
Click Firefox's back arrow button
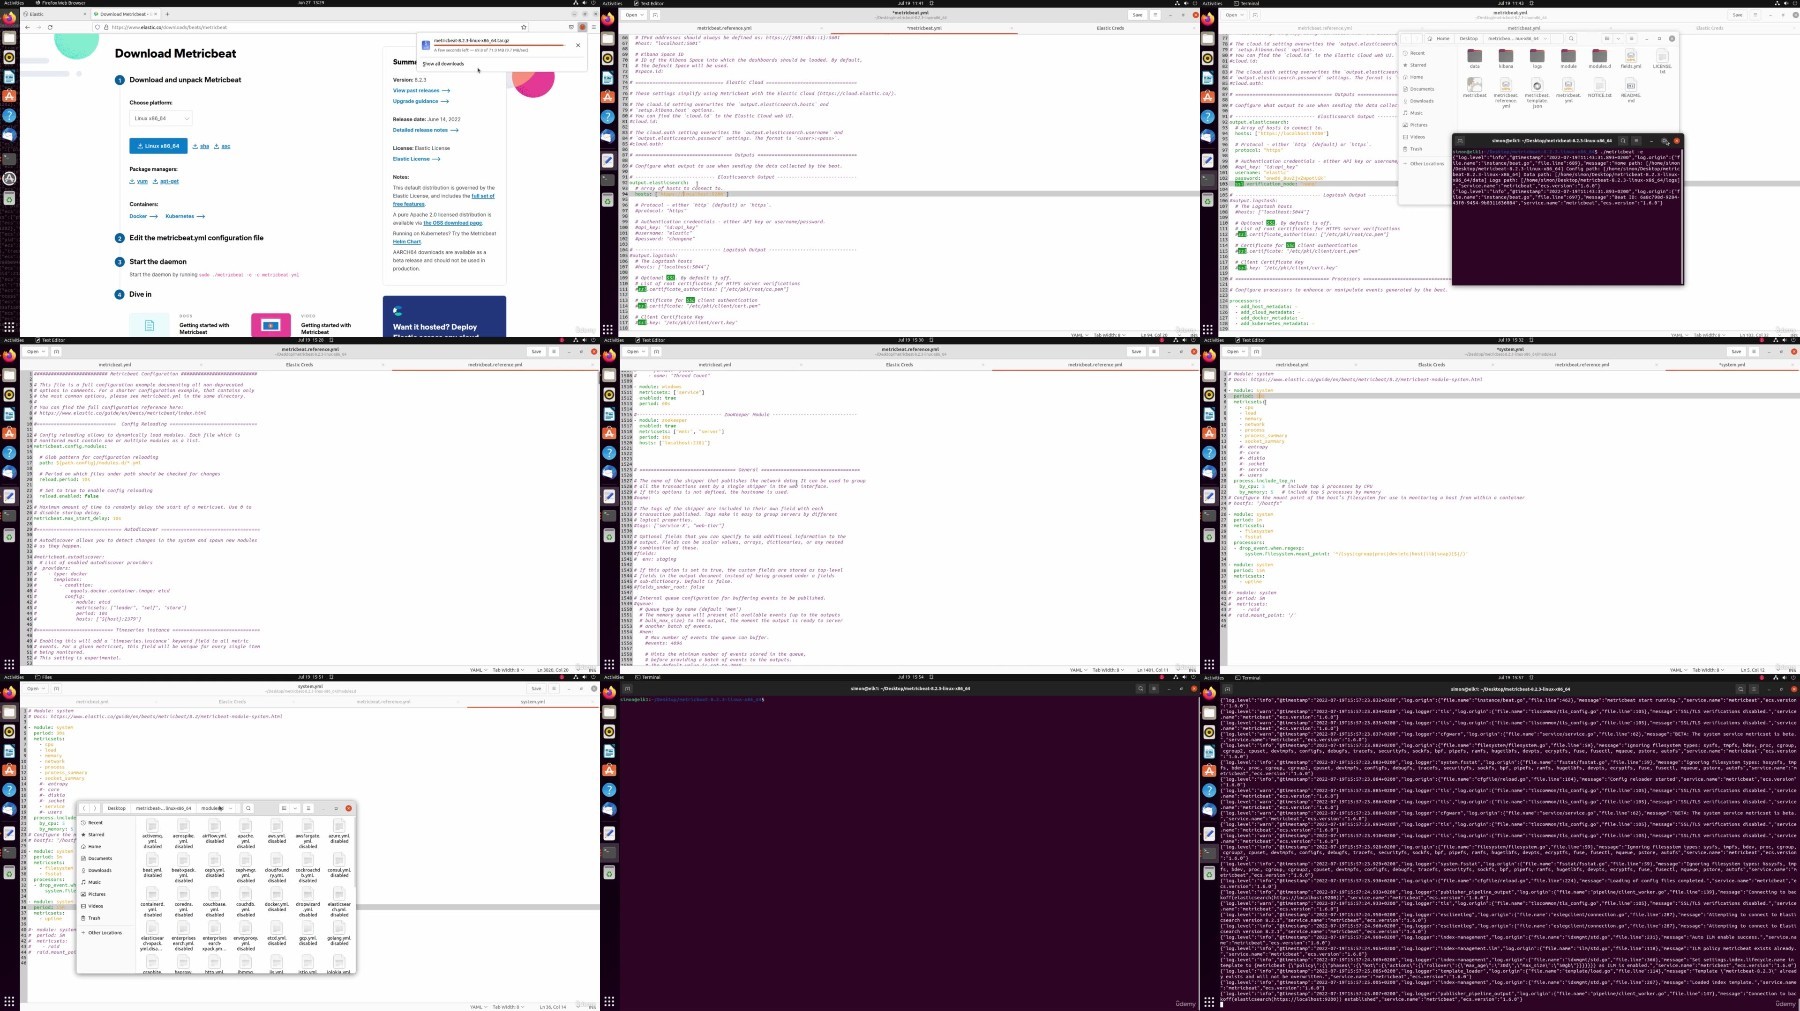point(28,27)
